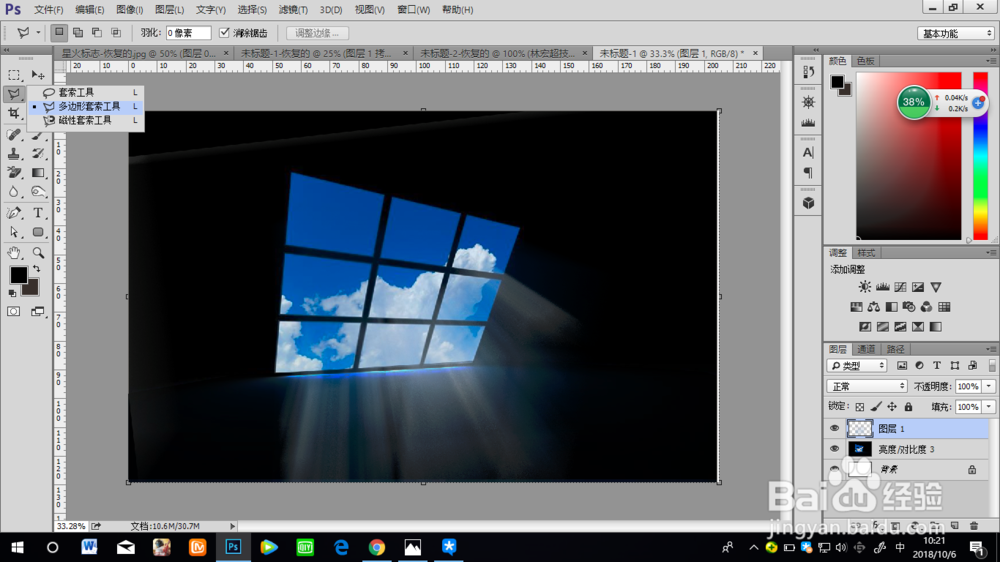The width and height of the screenshot is (1000, 562).
Task: Open the layer filter 类型 dropdown
Action: (x=857, y=366)
